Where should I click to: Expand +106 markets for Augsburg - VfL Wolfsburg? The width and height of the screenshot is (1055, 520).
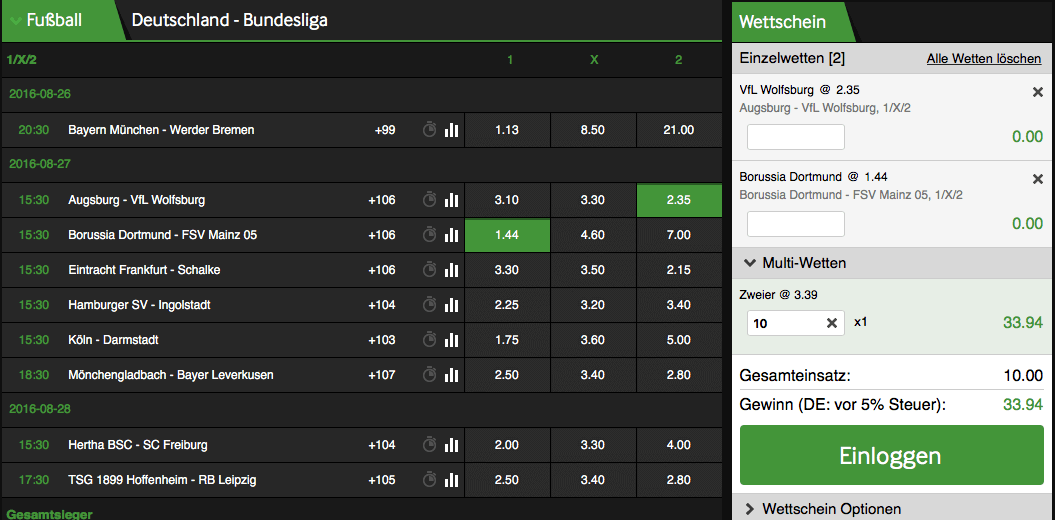(x=381, y=200)
